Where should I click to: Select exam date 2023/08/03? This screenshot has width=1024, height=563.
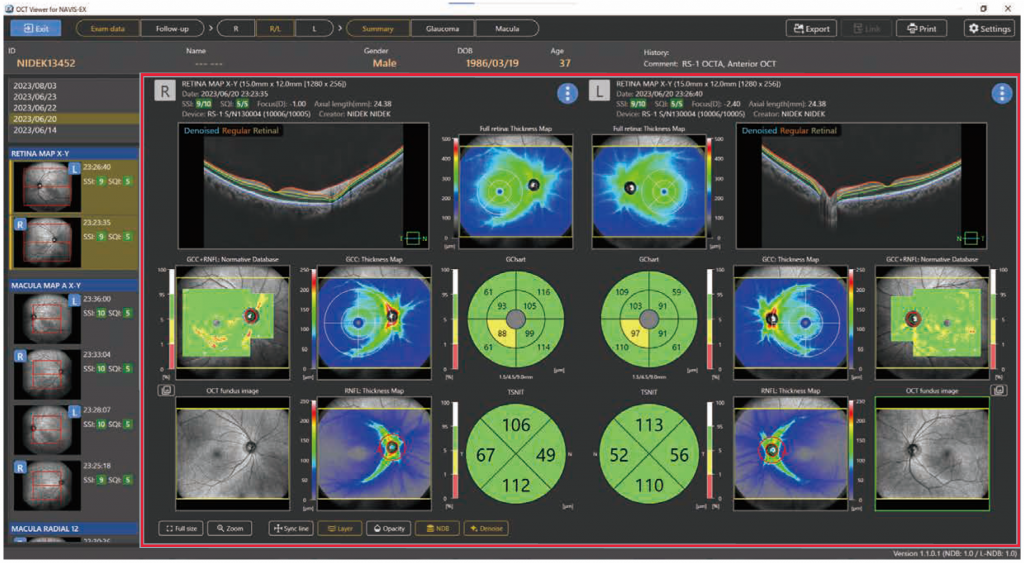pos(73,86)
